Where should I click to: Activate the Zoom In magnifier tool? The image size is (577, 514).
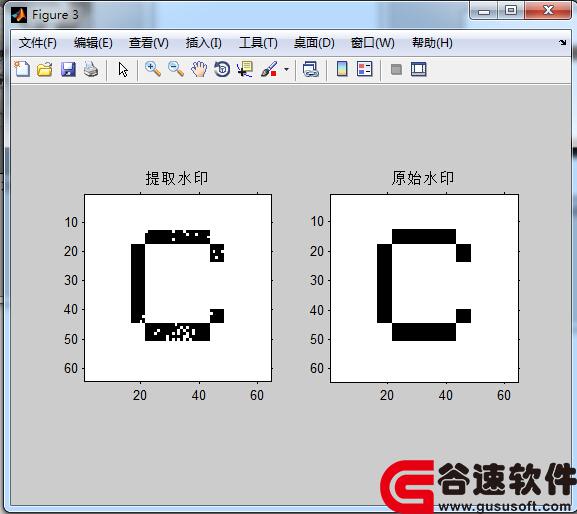[x=153, y=69]
